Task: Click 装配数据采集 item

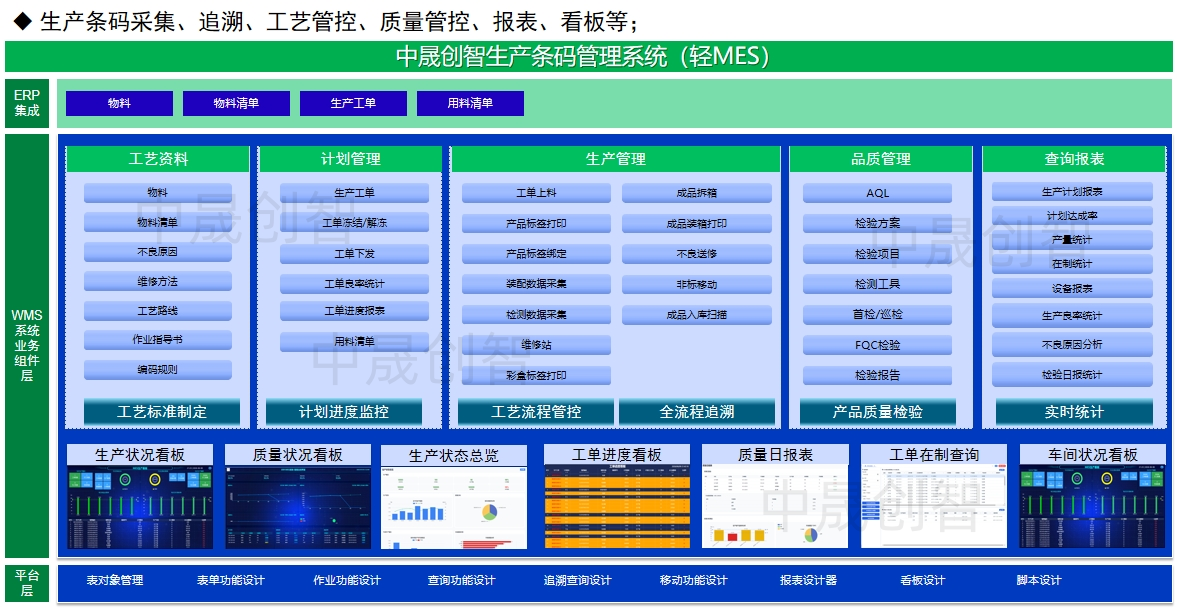Action: [x=536, y=284]
